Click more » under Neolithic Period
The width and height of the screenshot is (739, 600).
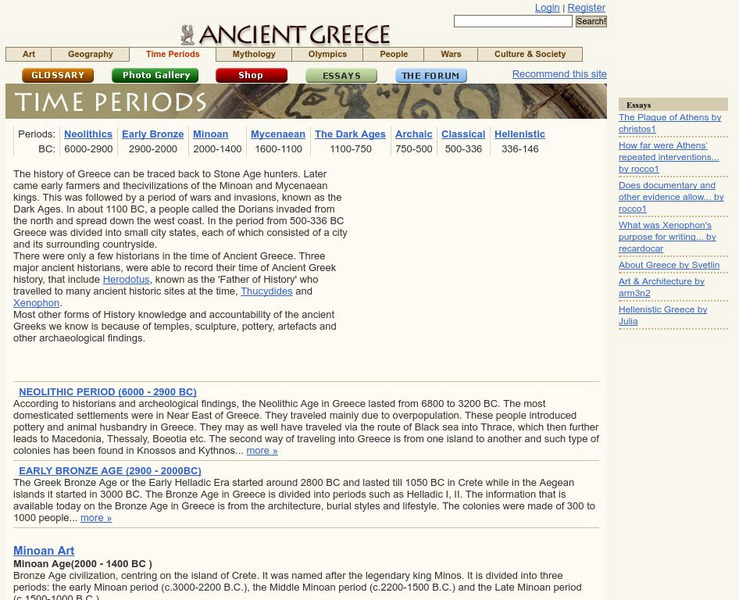coord(262,451)
